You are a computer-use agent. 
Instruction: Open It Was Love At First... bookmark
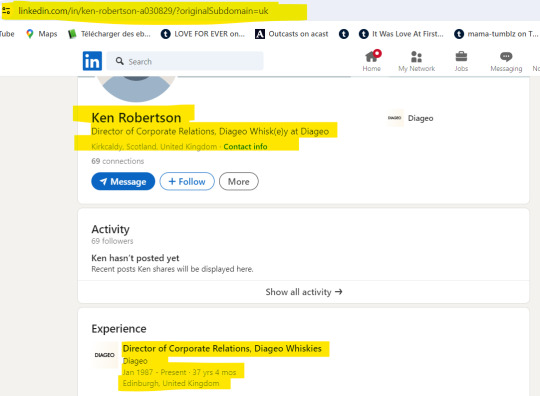(401, 34)
